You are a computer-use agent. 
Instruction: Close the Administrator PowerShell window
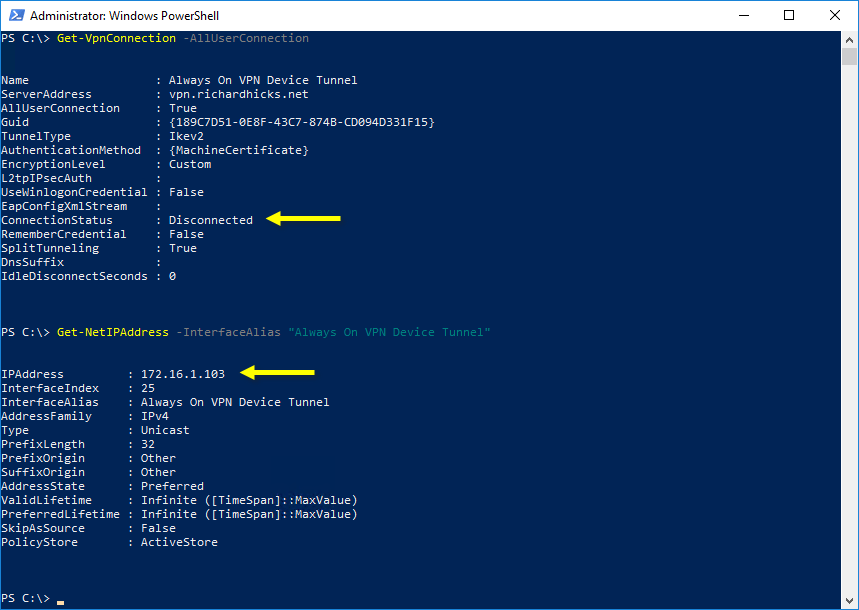coord(835,15)
